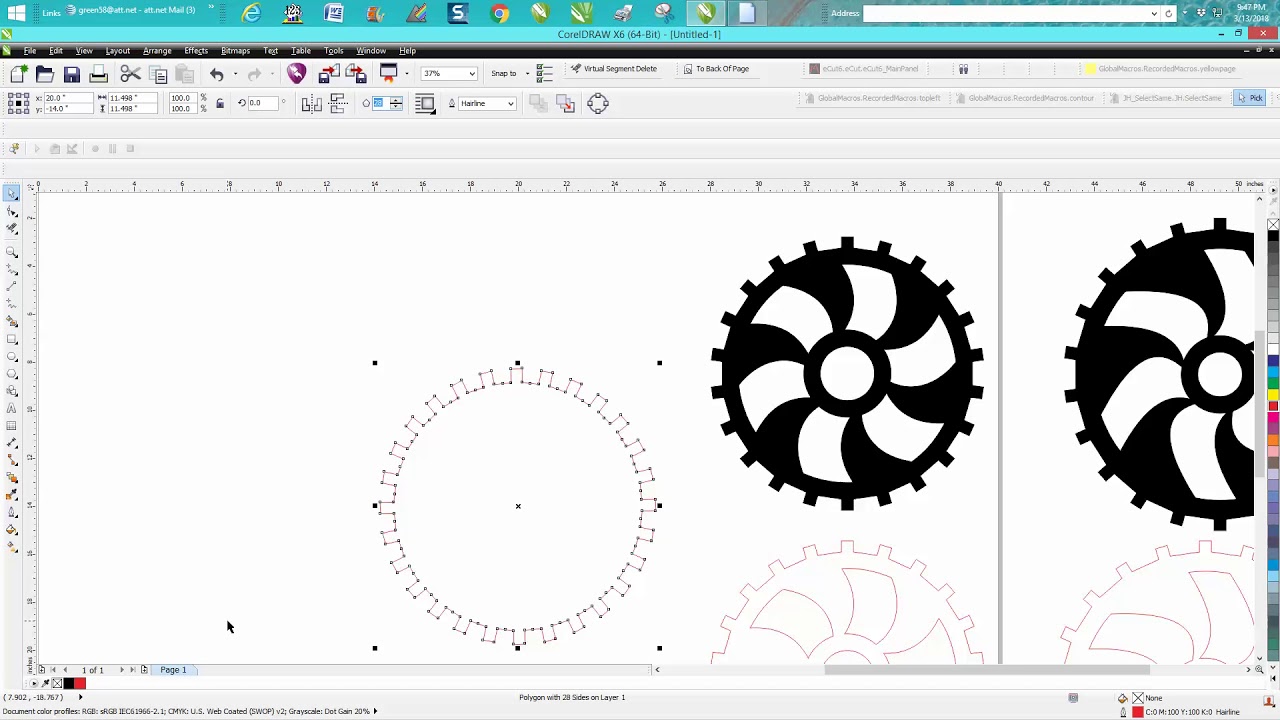Toggle the Pick macro button
Image resolution: width=1280 pixels, height=720 pixels.
click(1250, 98)
